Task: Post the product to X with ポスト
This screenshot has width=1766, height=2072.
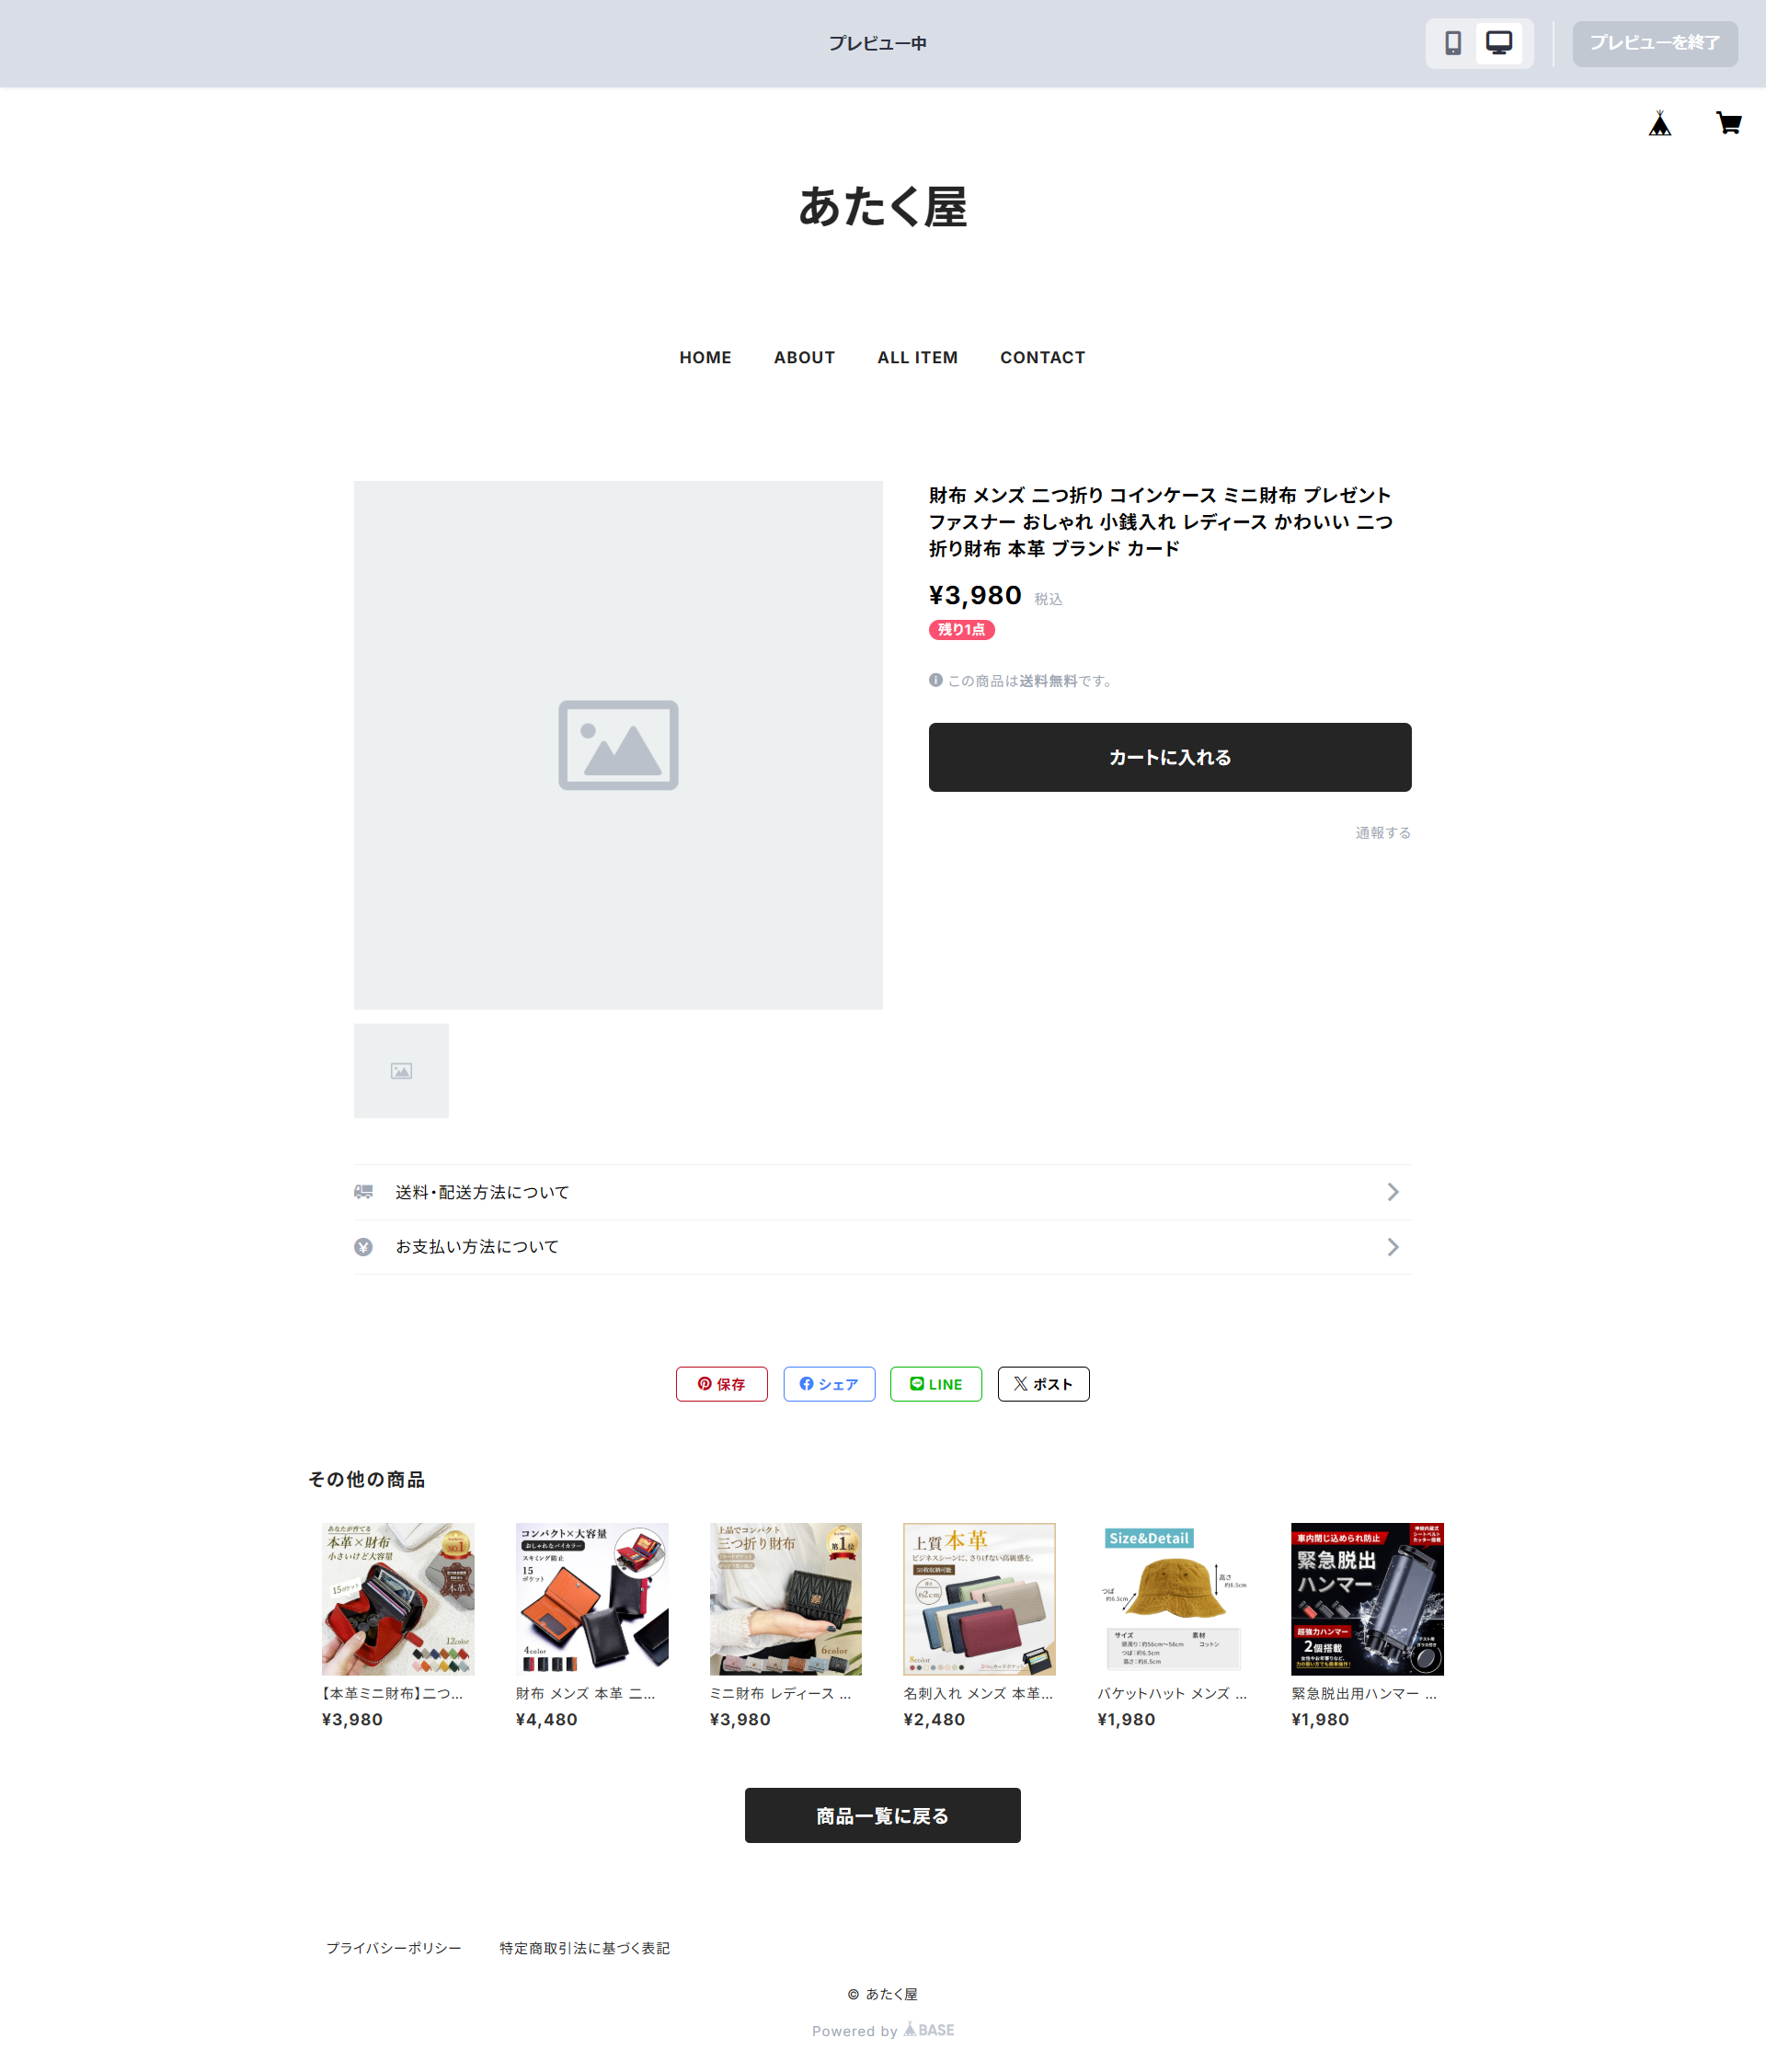Action: click(x=1043, y=1384)
